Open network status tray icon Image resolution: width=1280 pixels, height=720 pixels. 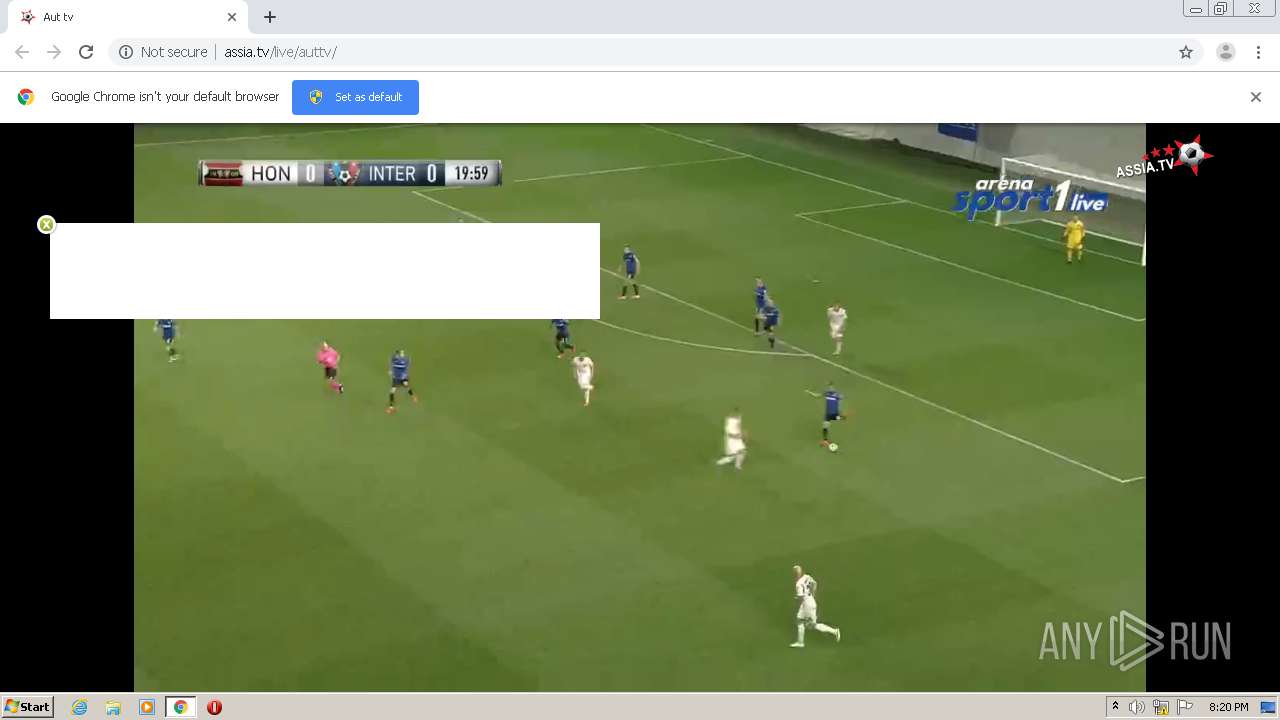(x=1161, y=707)
